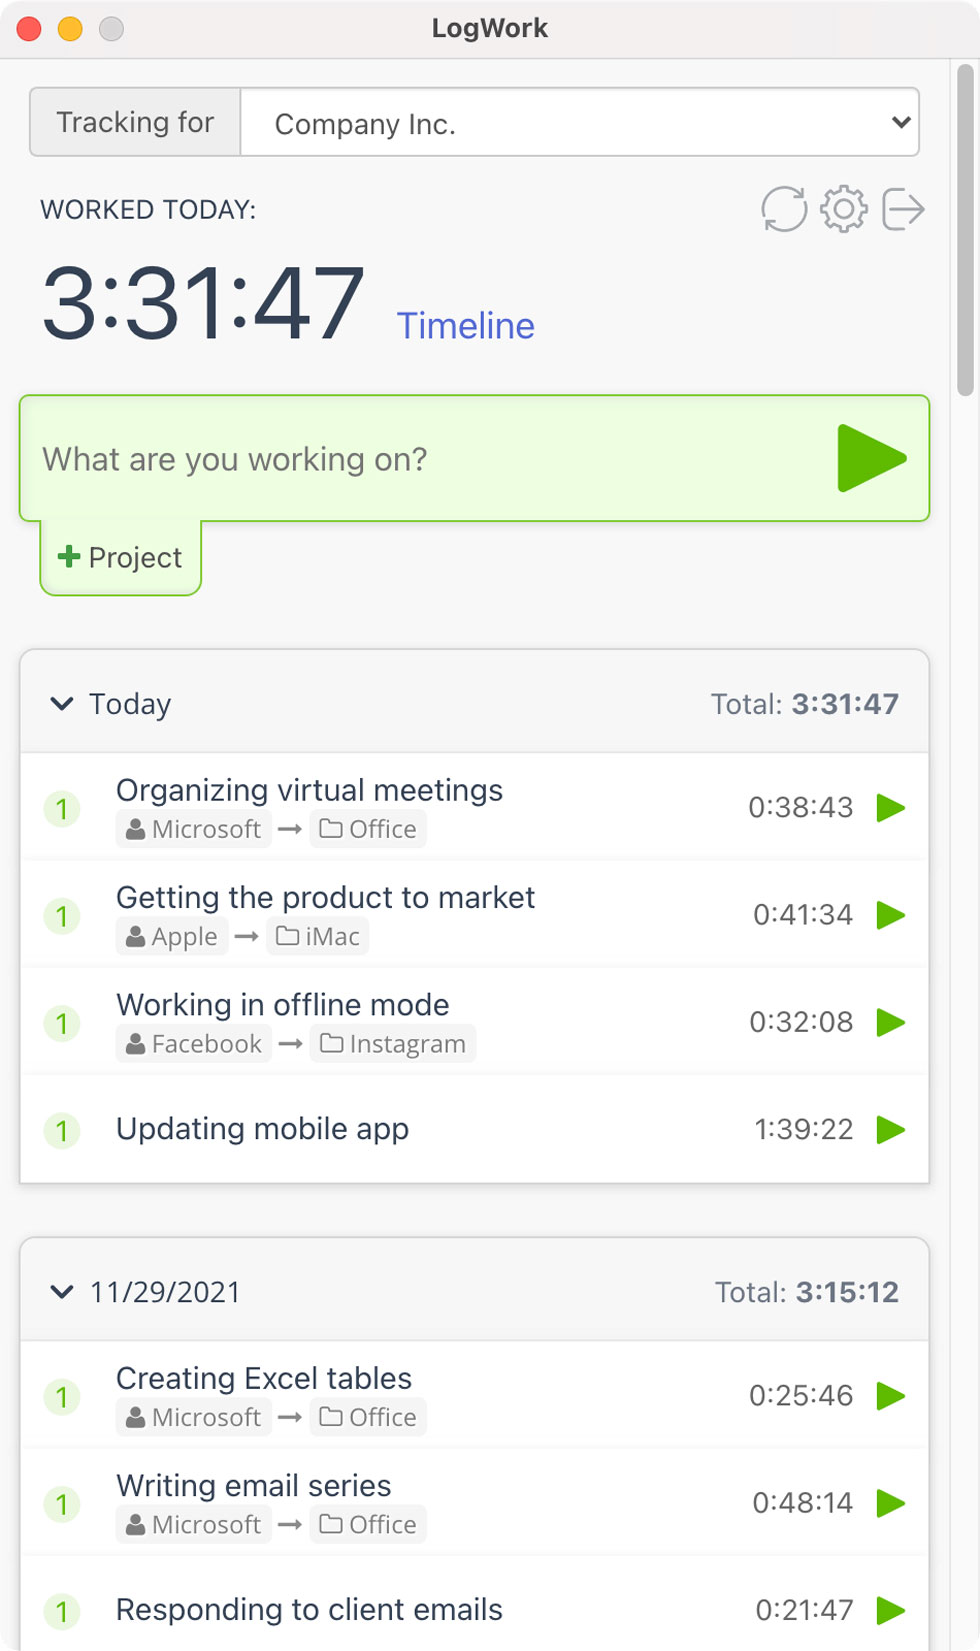The height and width of the screenshot is (1651, 980).
Task: Click the 0:32:08 duration value
Action: [802, 1022]
